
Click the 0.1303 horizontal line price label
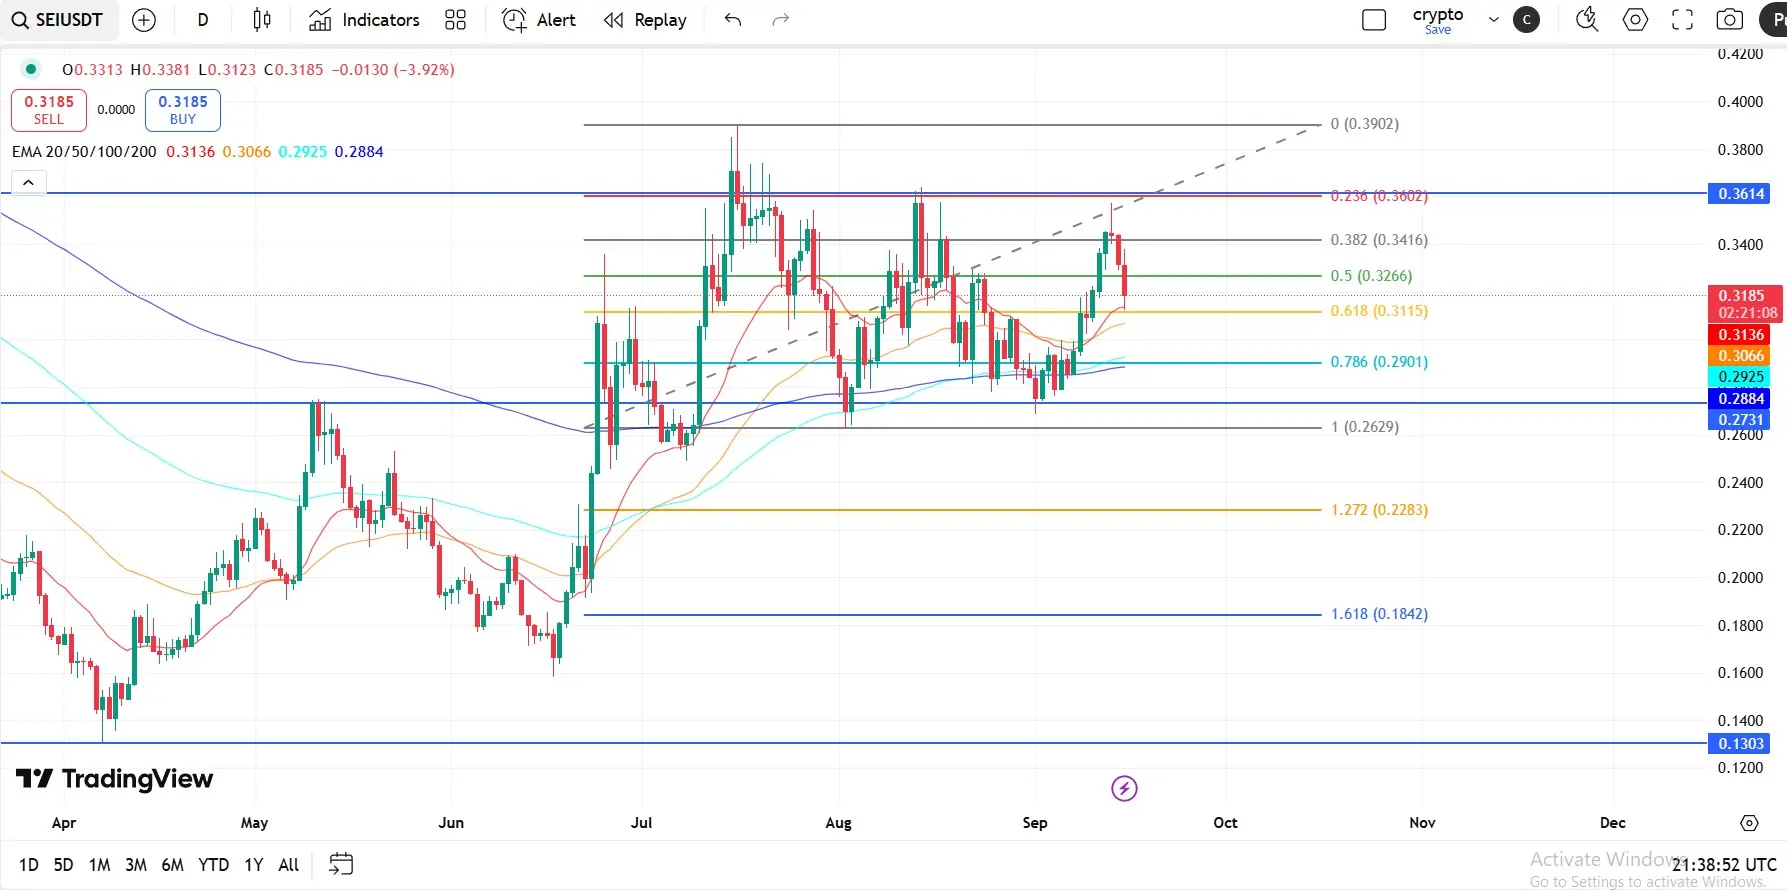(1739, 744)
